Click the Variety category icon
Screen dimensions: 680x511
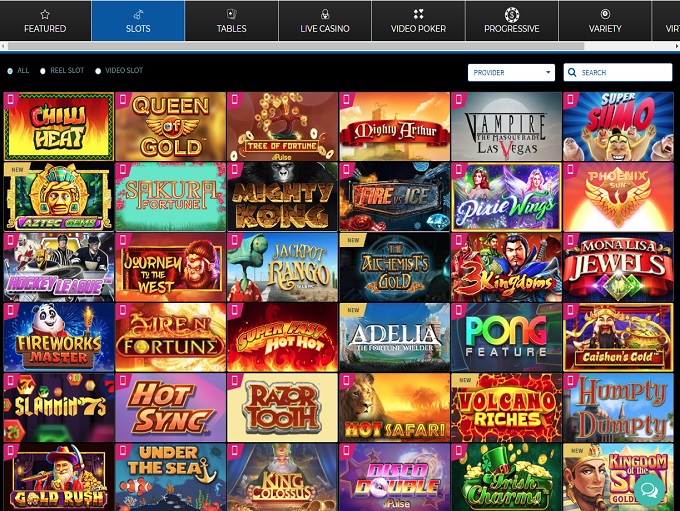[x=605, y=14]
